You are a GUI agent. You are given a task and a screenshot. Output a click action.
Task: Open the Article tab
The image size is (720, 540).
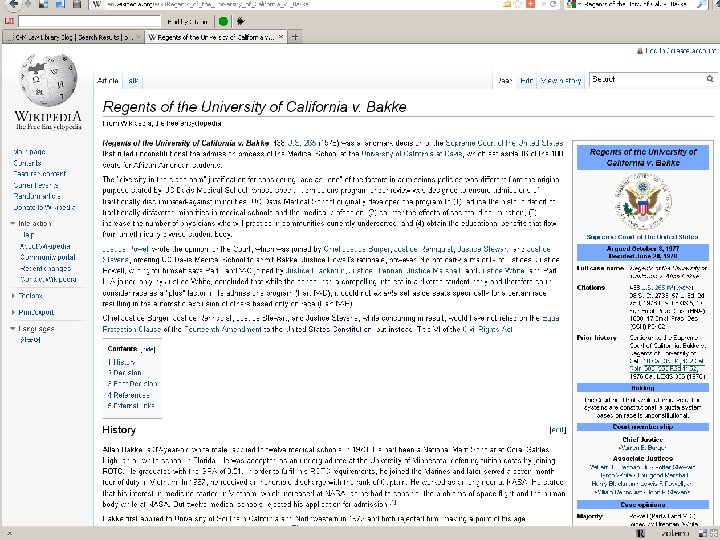(108, 80)
